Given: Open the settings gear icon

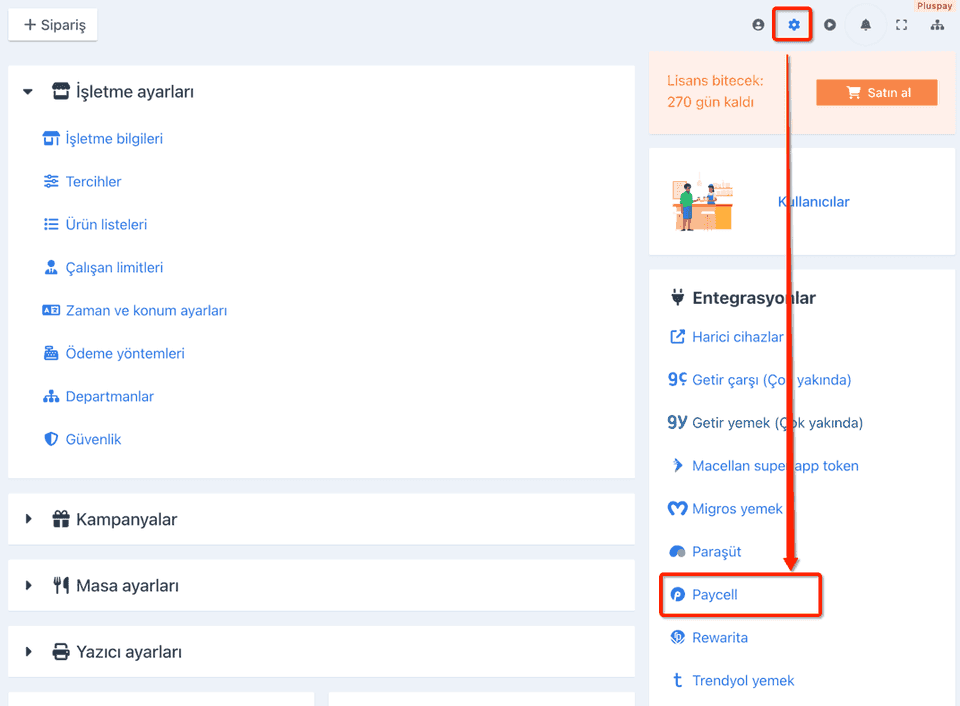Looking at the screenshot, I should [793, 24].
